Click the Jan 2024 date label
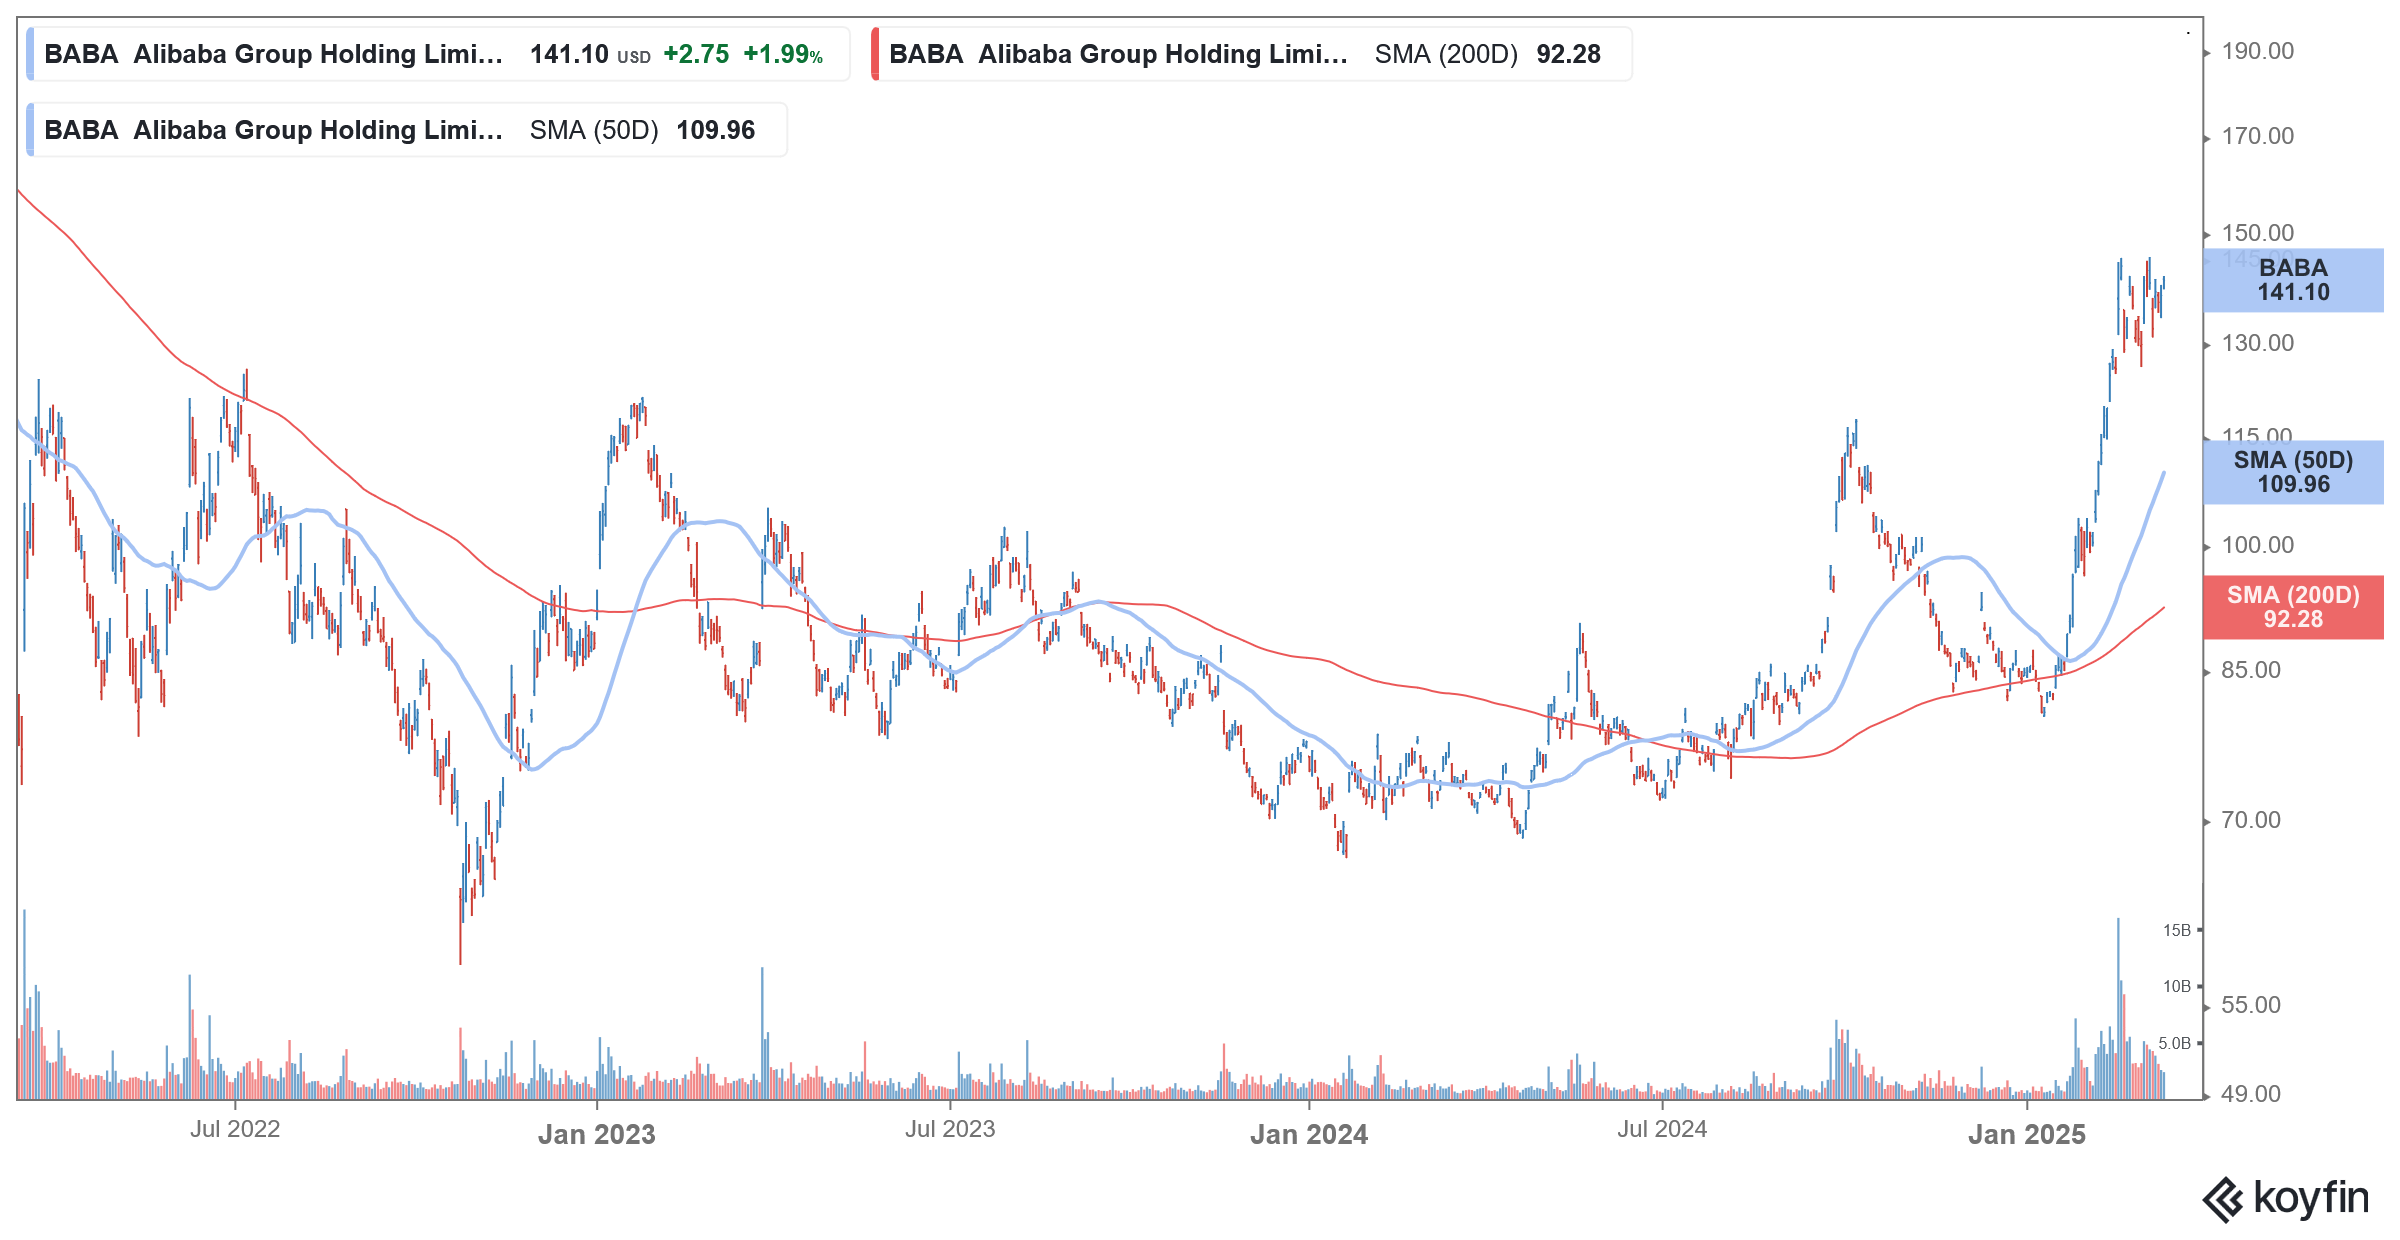This screenshot has height=1240, width=2400. [x=1309, y=1135]
